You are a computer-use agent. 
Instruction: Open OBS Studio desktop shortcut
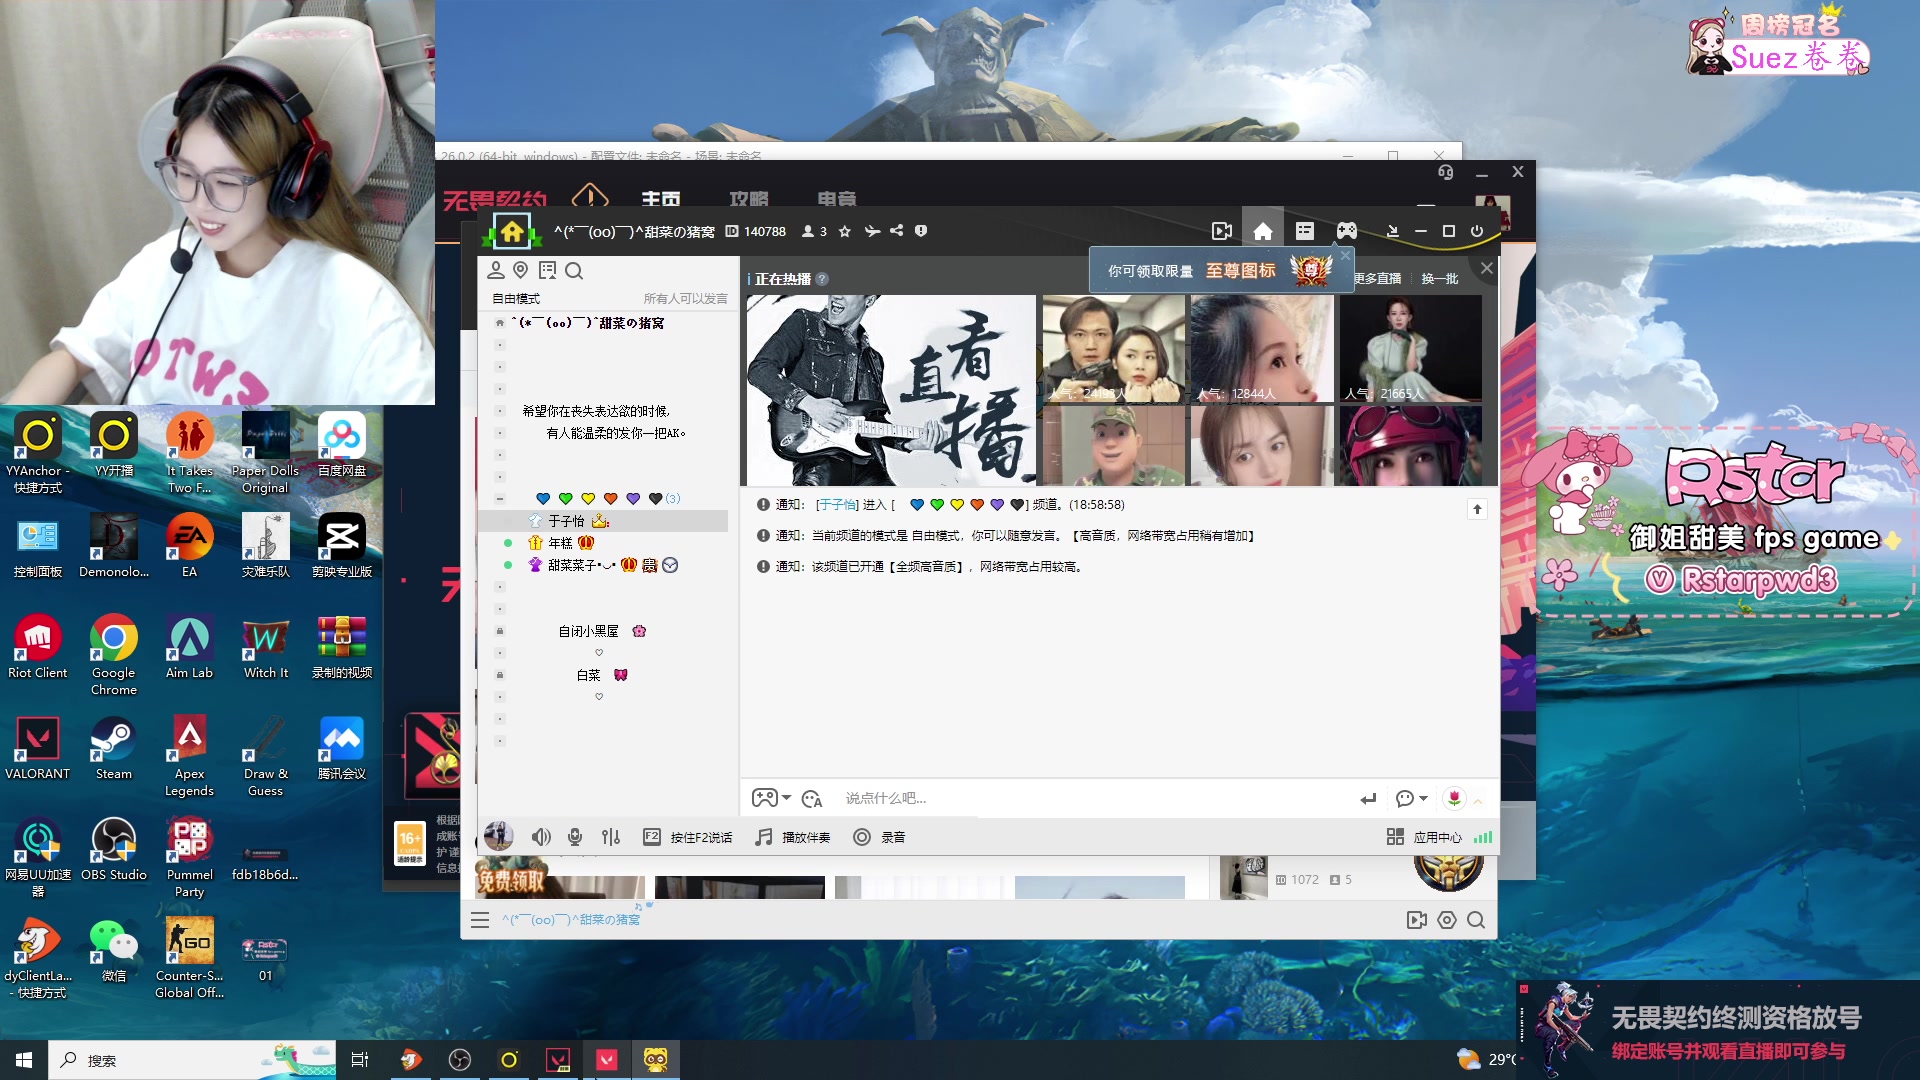[114, 850]
